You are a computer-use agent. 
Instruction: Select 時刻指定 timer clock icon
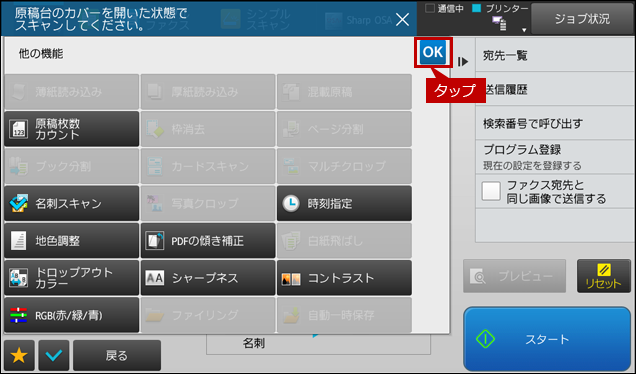[291, 204]
